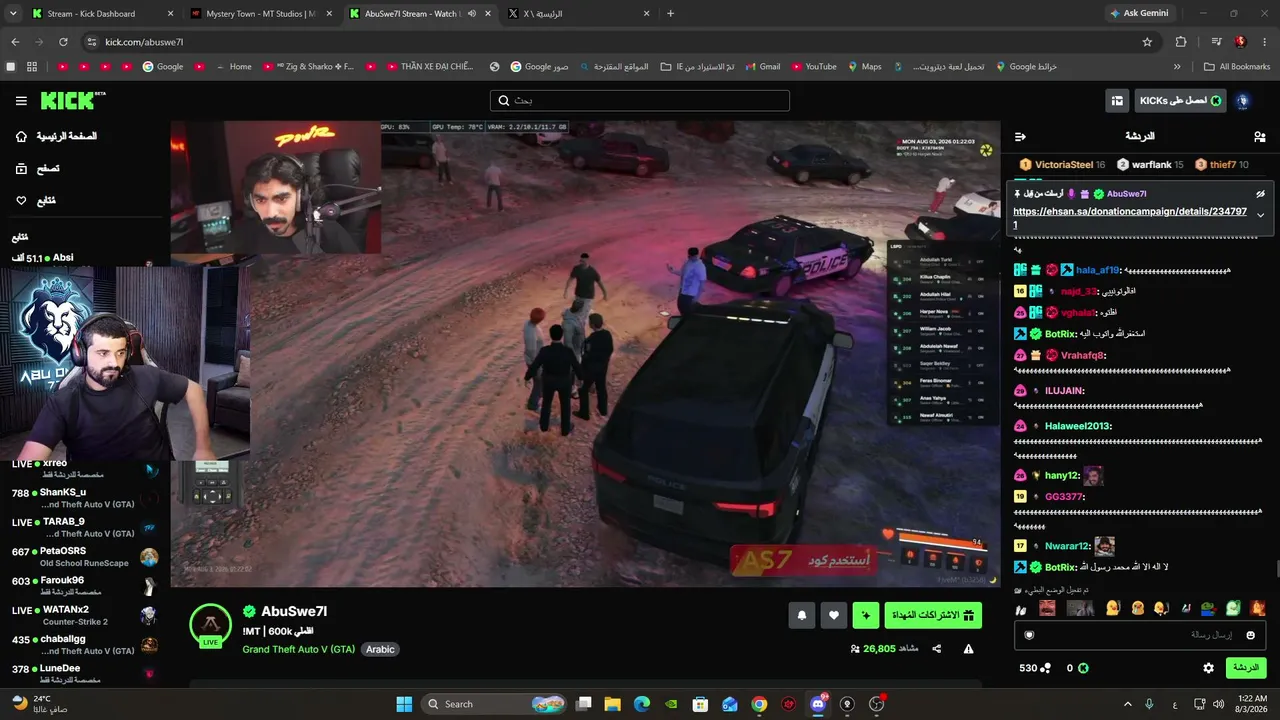The width and height of the screenshot is (1280, 720).
Task: Click the KICKs balance icon showing 0
Action: pos(1083,668)
